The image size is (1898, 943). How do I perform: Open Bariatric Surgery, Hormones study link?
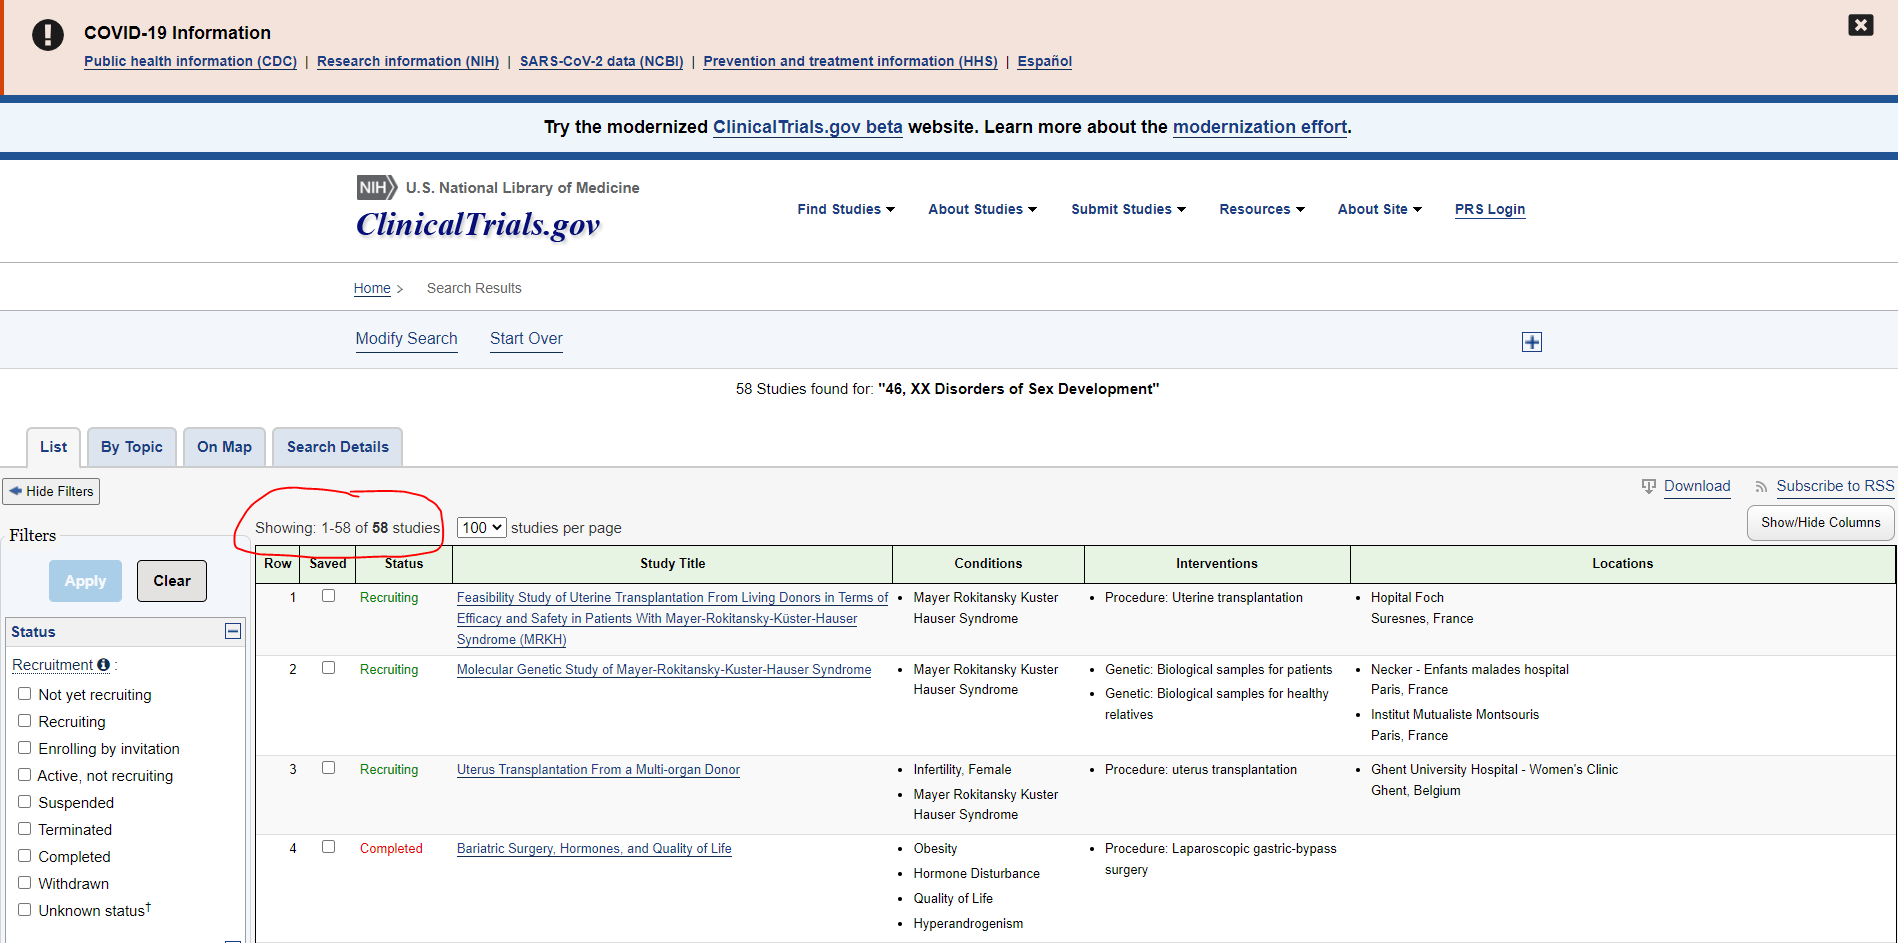click(x=594, y=848)
